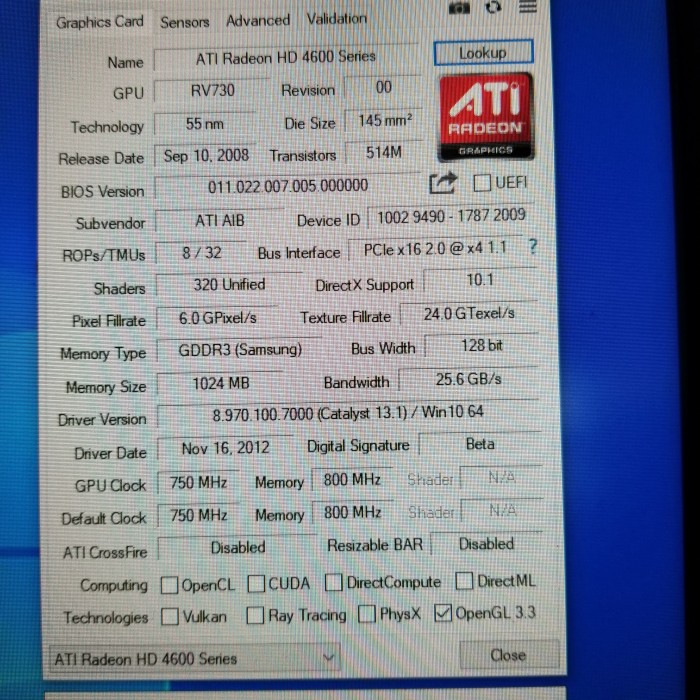Click the Bandwidth value 25.6 GB/s
The image size is (700, 700).
pyautogui.click(x=469, y=379)
